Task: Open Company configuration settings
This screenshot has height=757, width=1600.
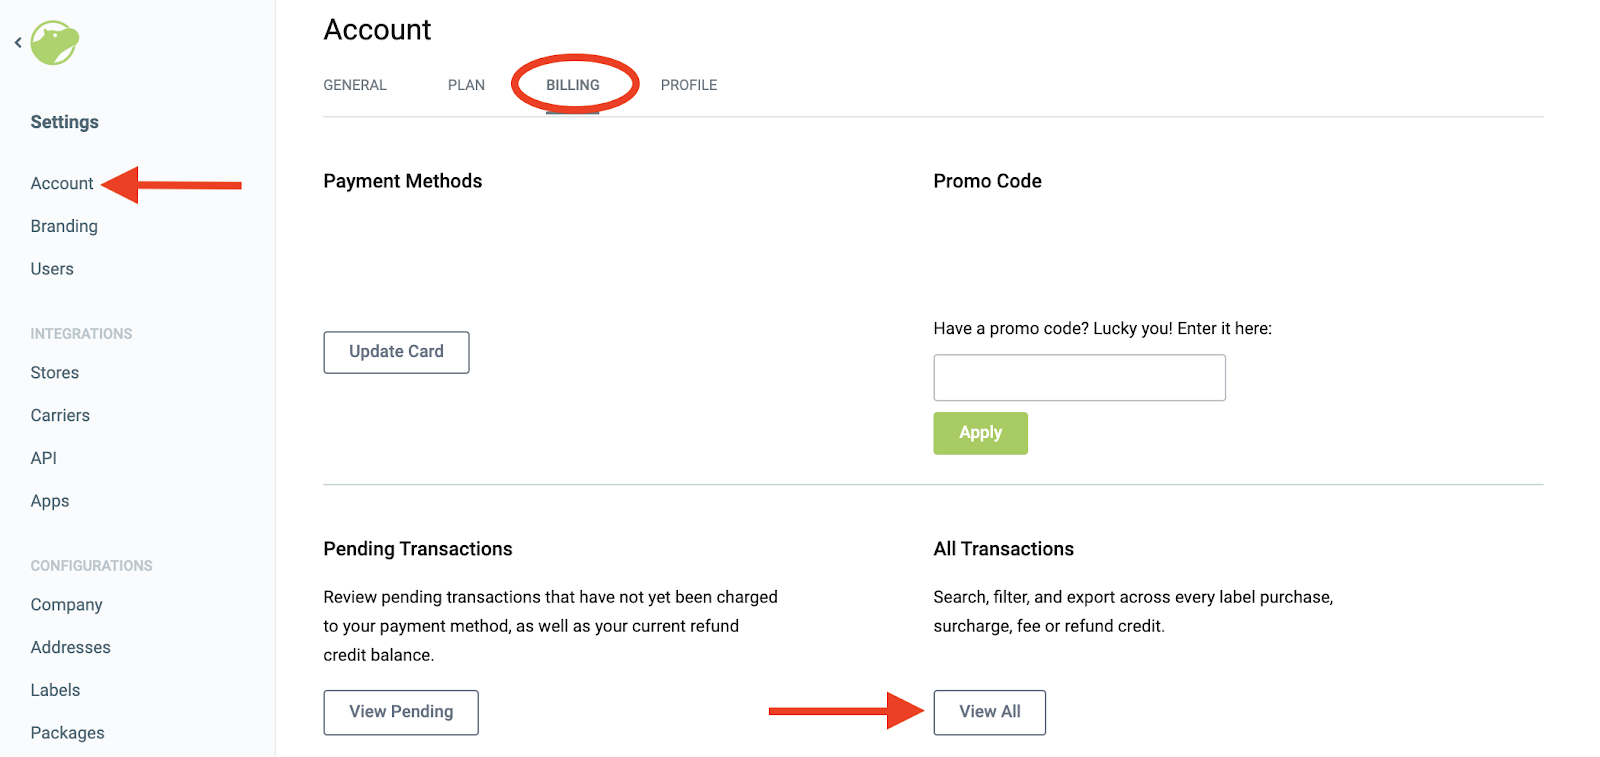Action: (66, 604)
